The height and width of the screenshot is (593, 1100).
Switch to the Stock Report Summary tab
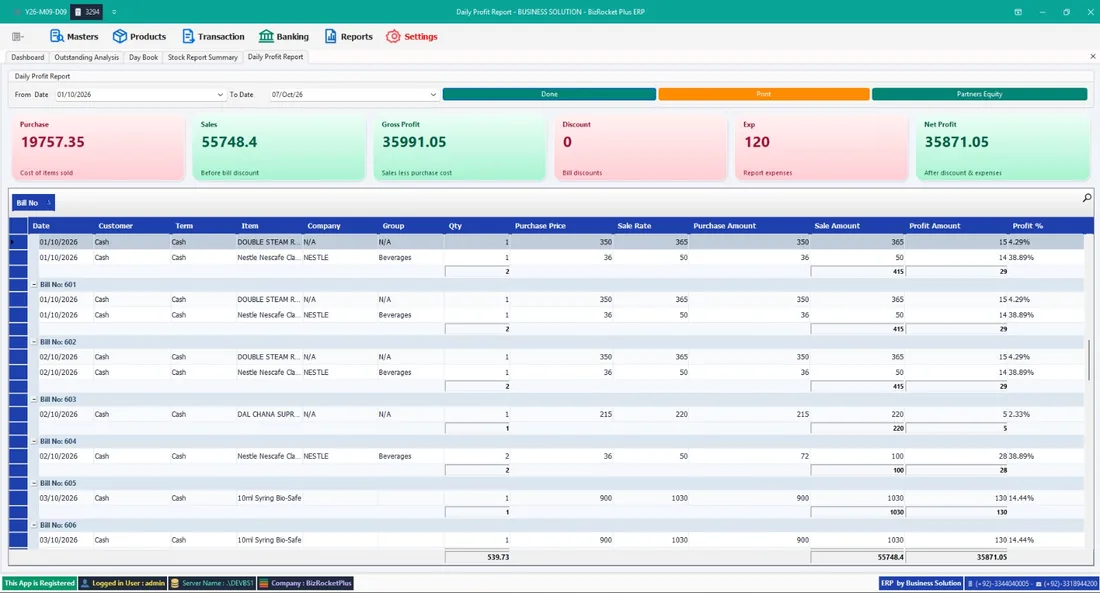coord(202,58)
